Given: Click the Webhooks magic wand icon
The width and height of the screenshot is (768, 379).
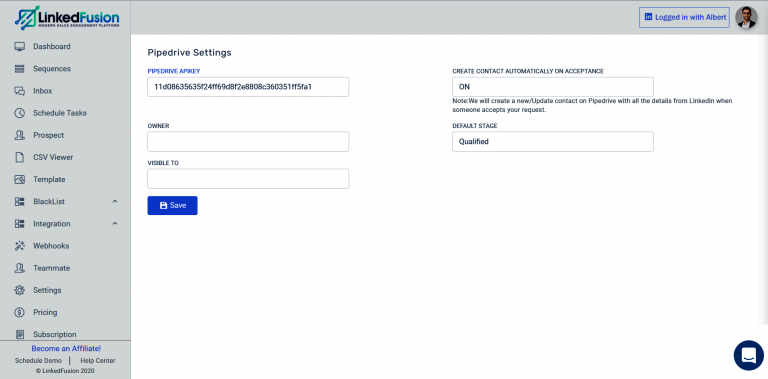Looking at the screenshot, I should 20,246.
